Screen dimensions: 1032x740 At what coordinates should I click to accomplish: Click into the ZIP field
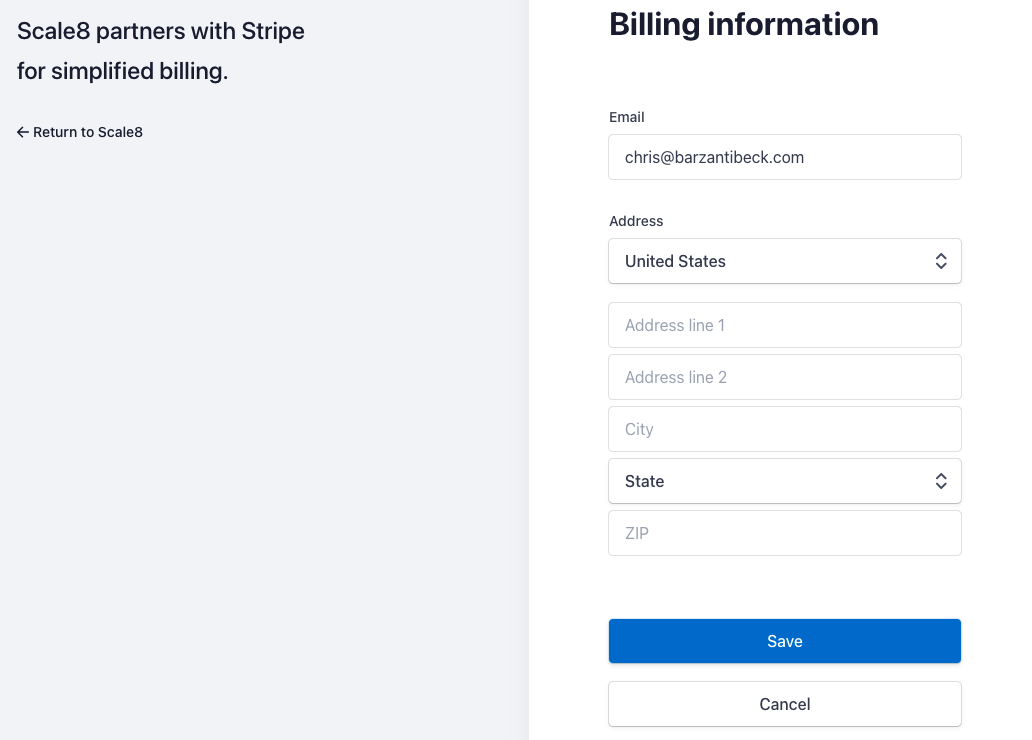pos(784,533)
